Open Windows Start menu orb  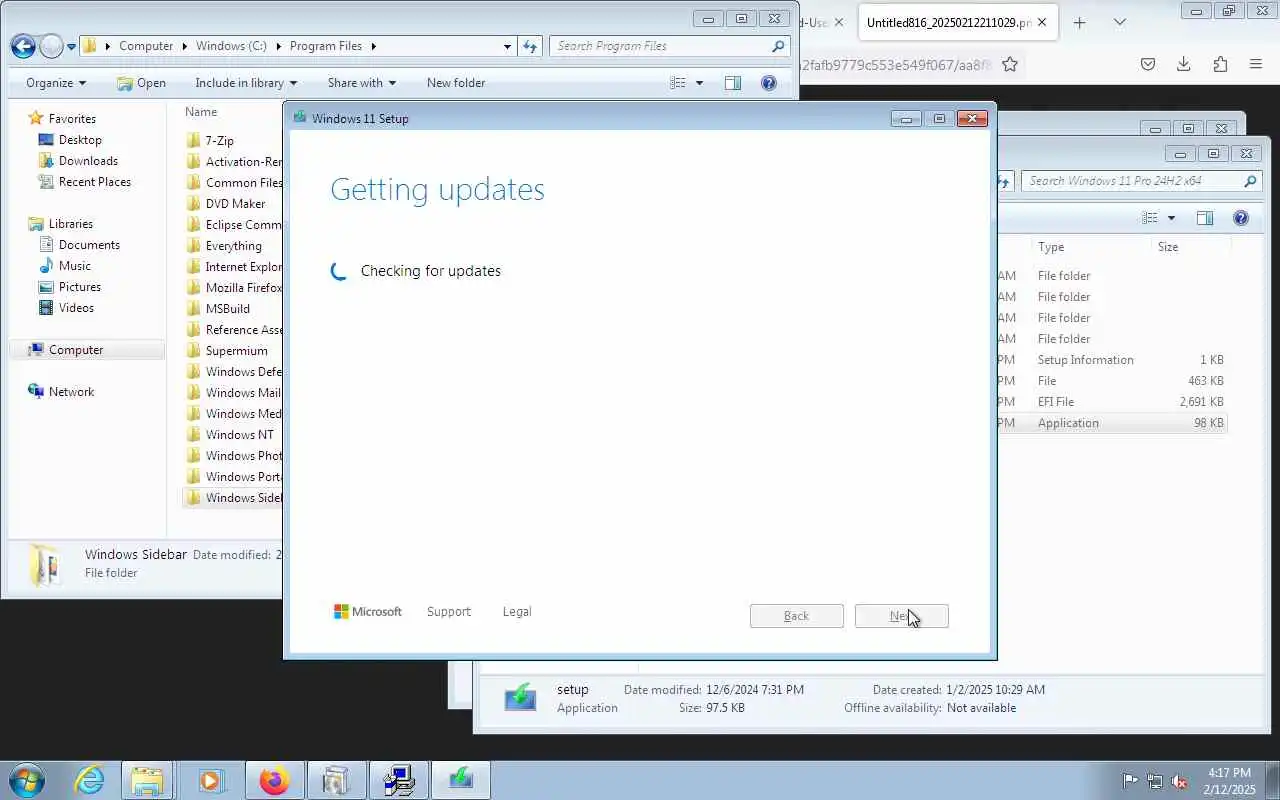tap(26, 780)
